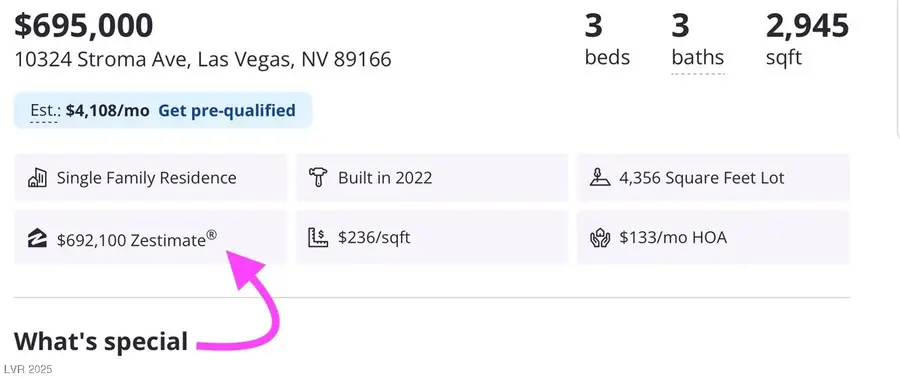Click the $236/sqft tile text
900x379 pixels.
click(374, 238)
